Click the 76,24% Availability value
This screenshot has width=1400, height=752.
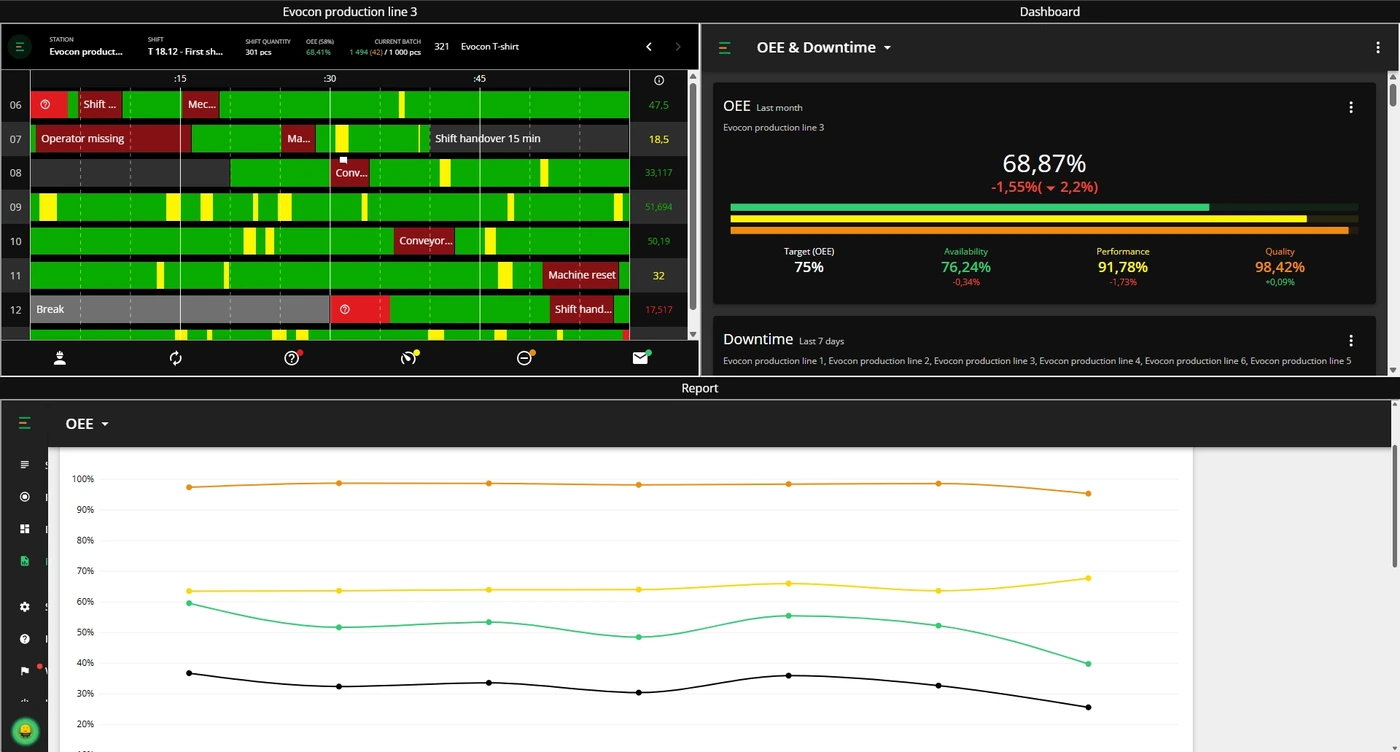(966, 267)
